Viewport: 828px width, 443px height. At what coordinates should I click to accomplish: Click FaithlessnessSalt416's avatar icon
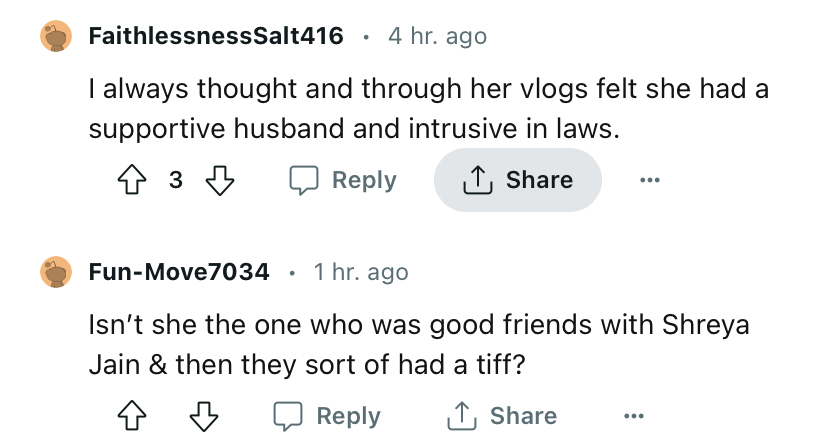pyautogui.click(x=56, y=36)
